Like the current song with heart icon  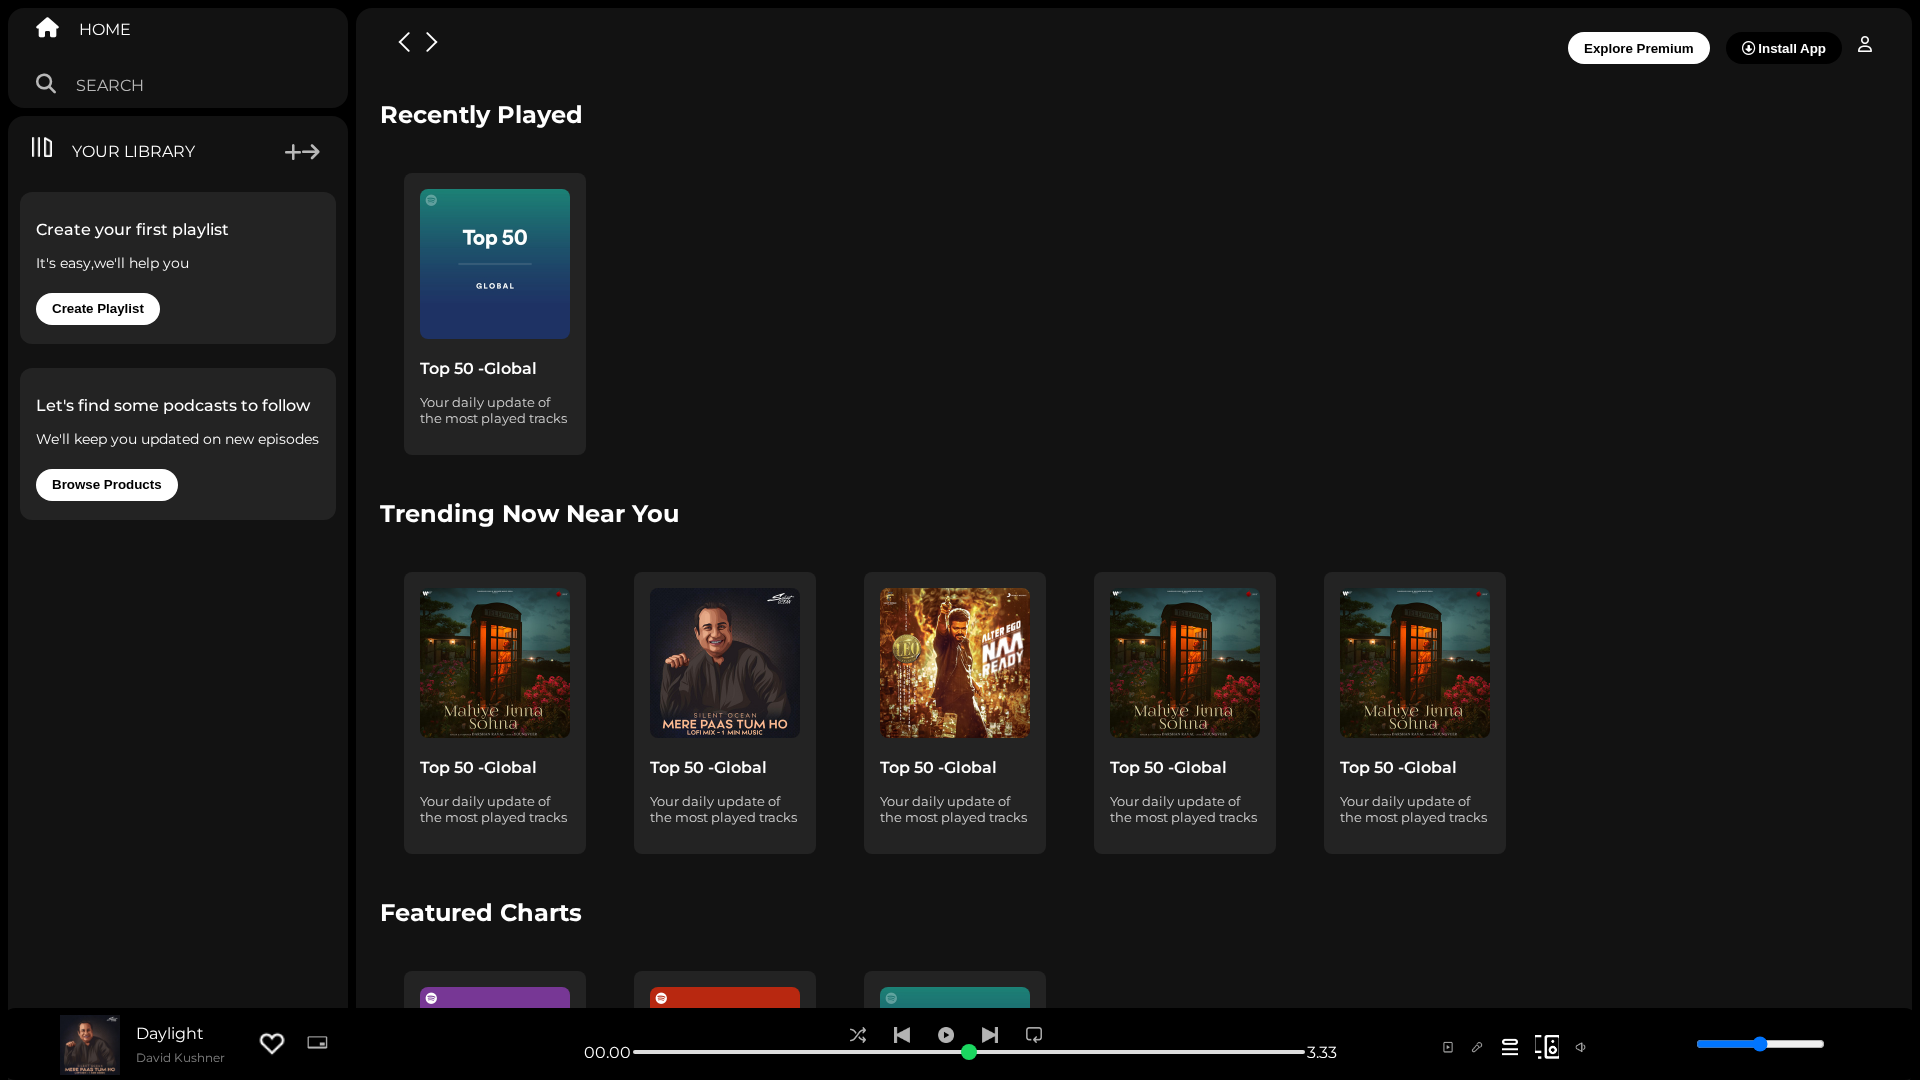point(272,1044)
